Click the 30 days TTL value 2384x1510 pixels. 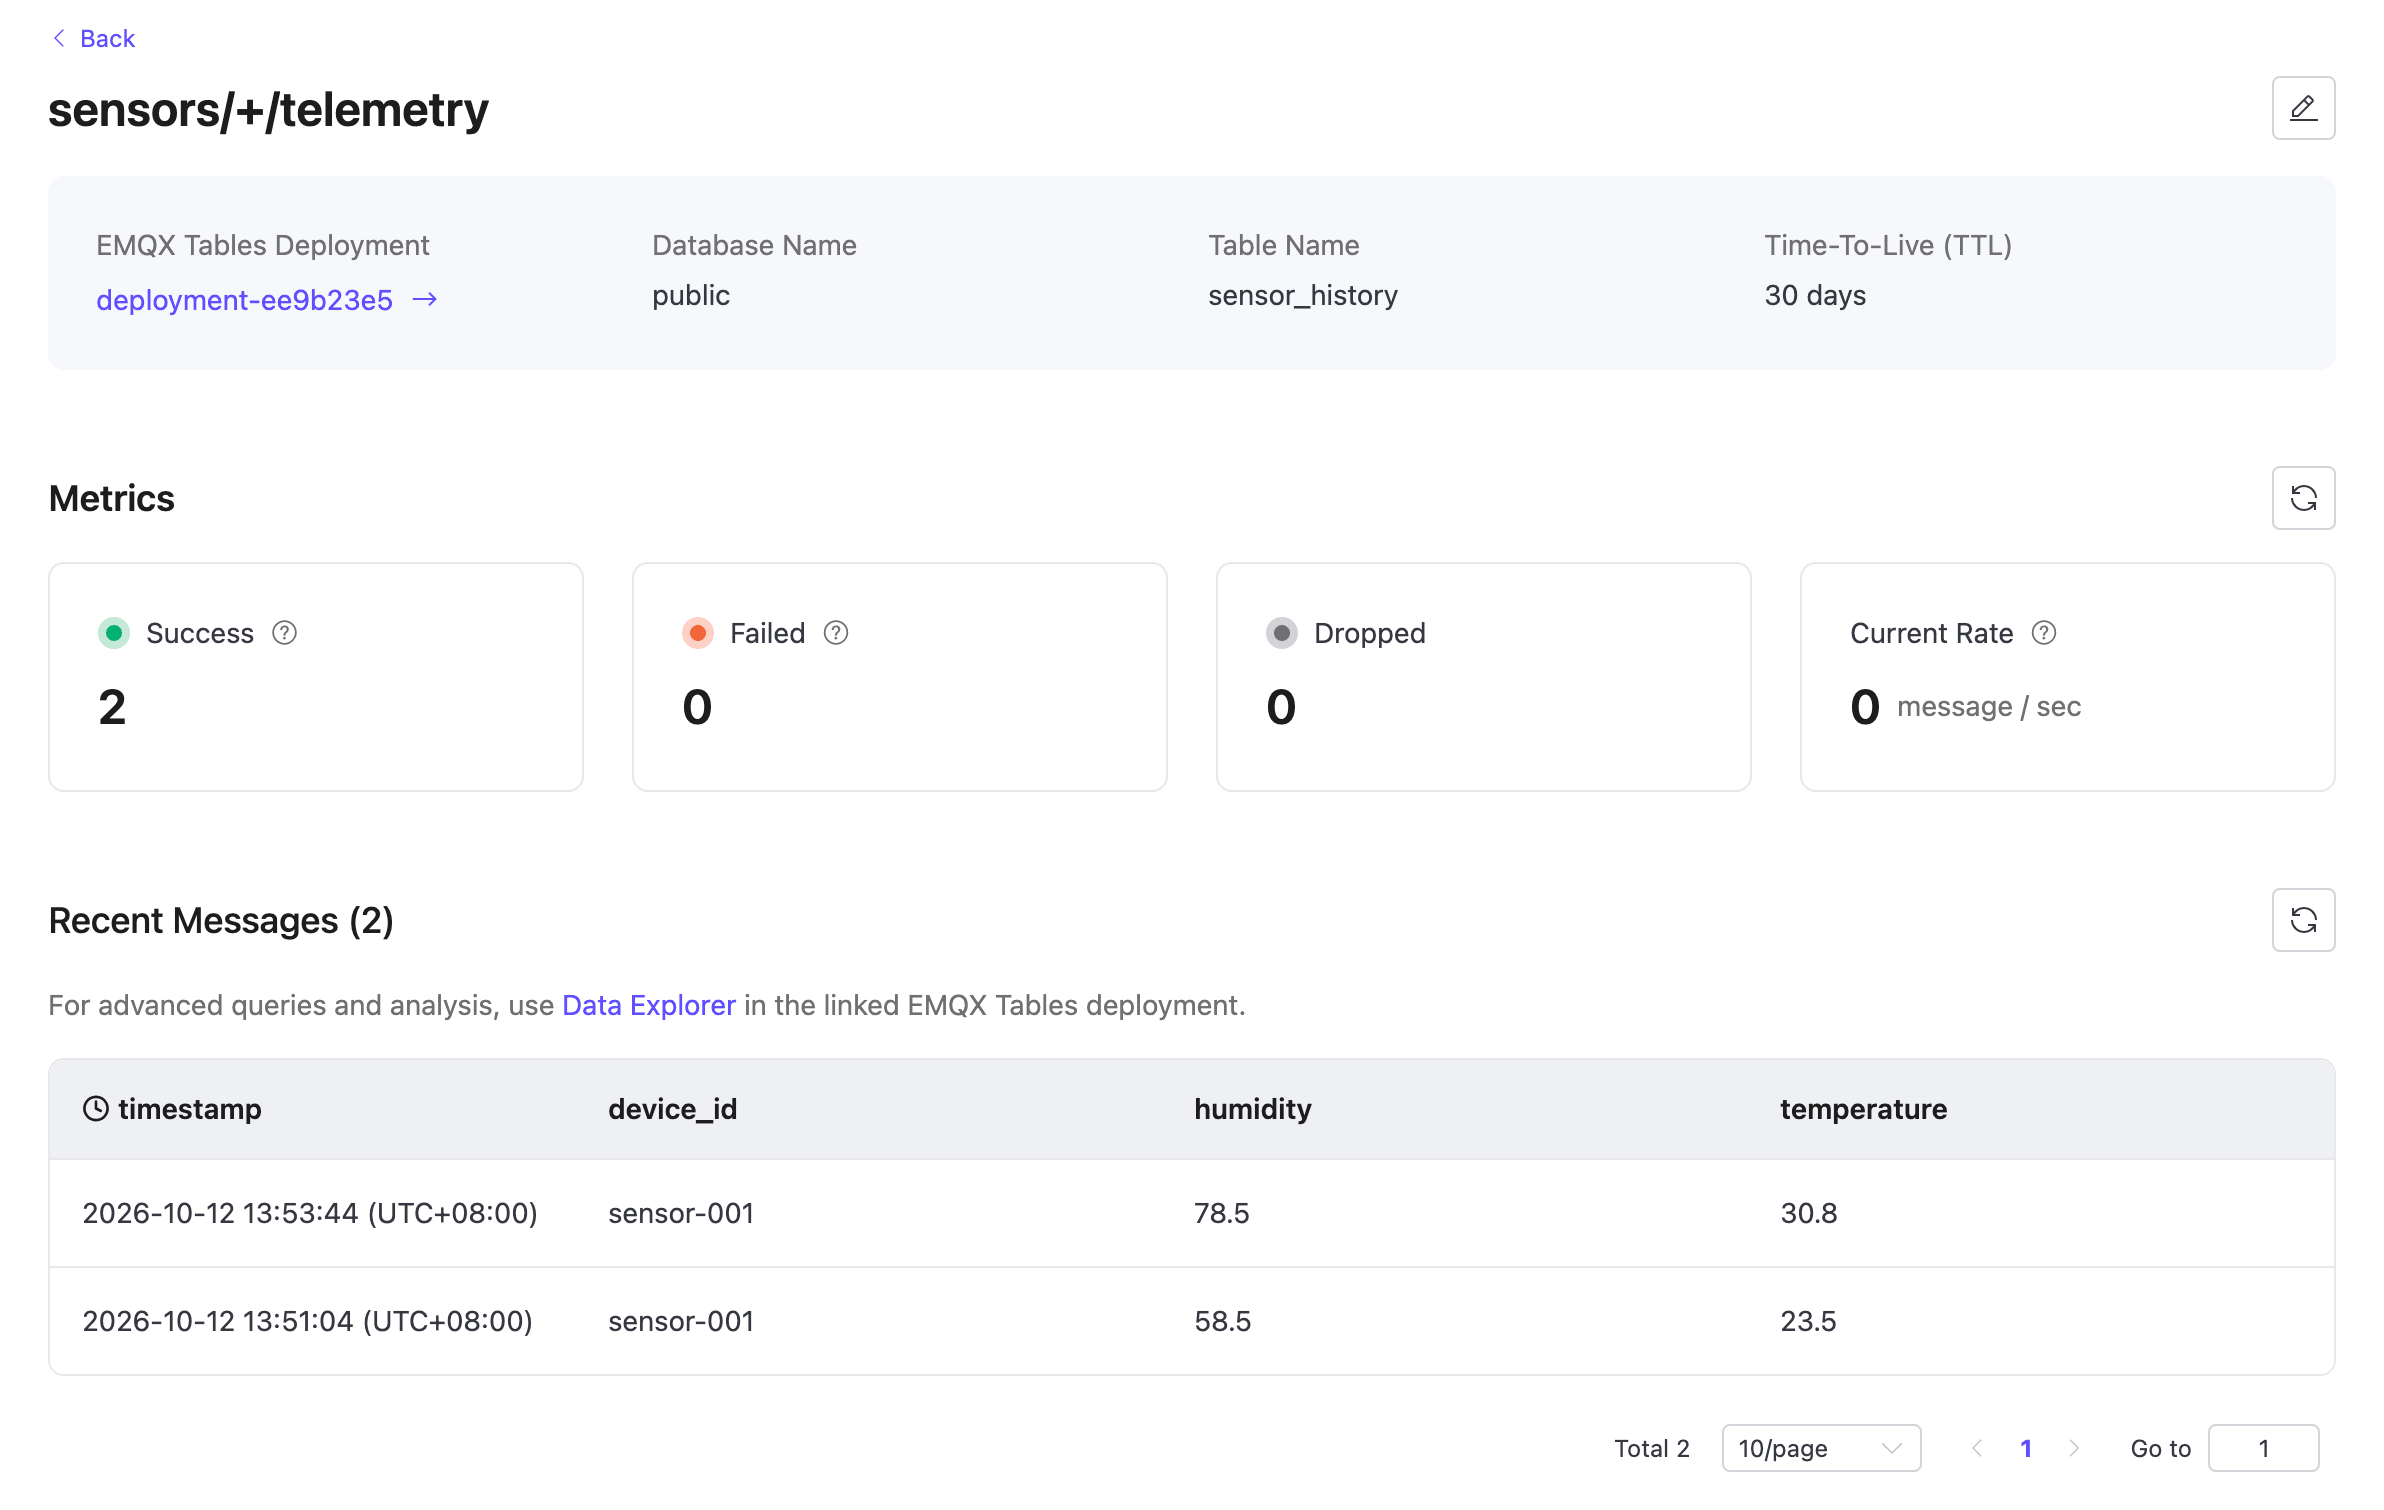pyautogui.click(x=1815, y=296)
